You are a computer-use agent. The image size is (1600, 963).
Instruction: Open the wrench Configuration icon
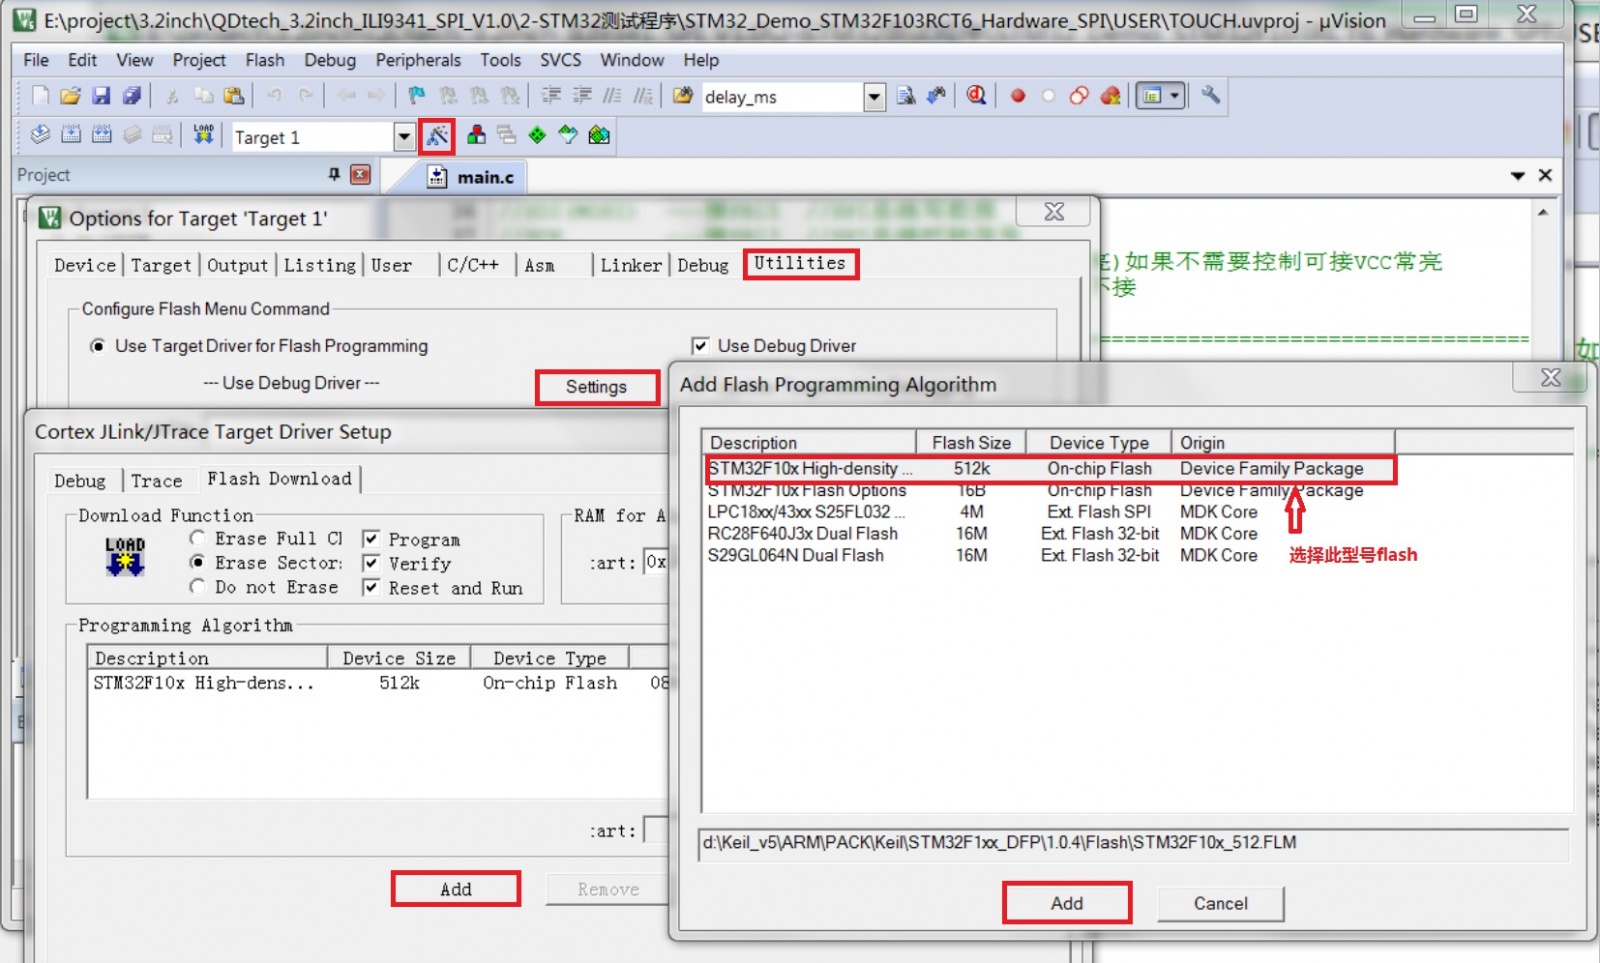tap(1210, 96)
